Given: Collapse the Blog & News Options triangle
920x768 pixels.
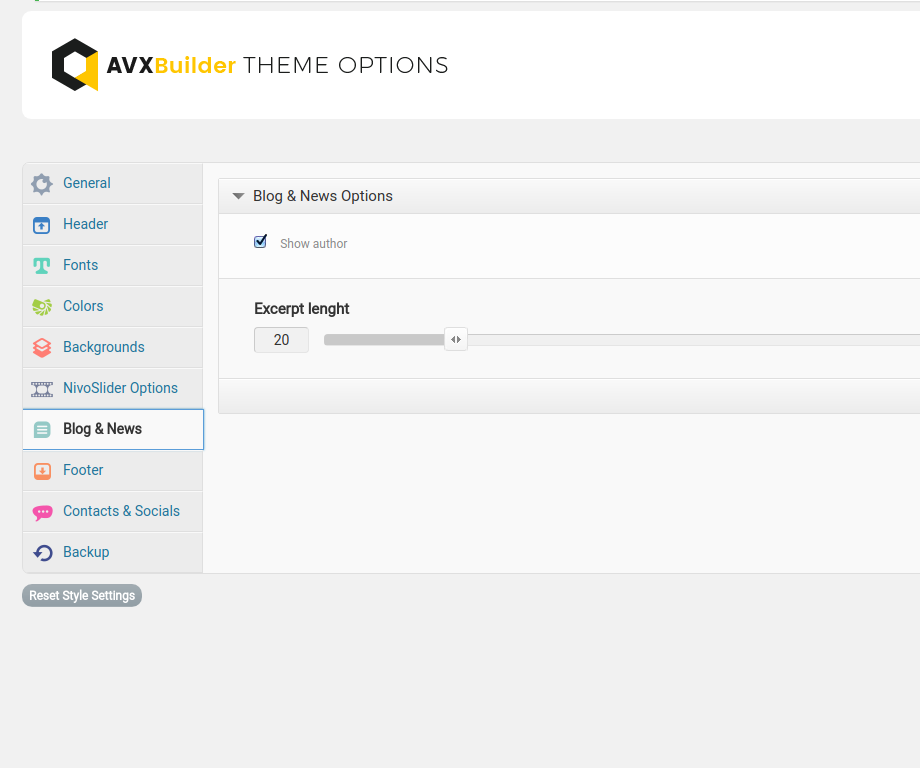Looking at the screenshot, I should (238, 197).
